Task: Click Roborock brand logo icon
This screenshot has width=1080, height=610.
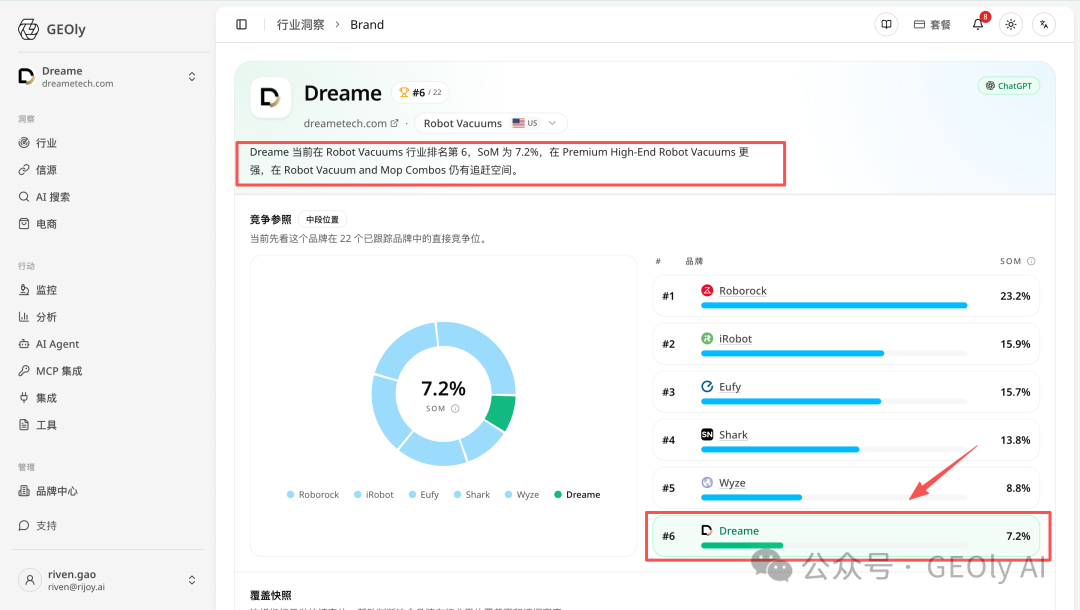Action: [707, 291]
